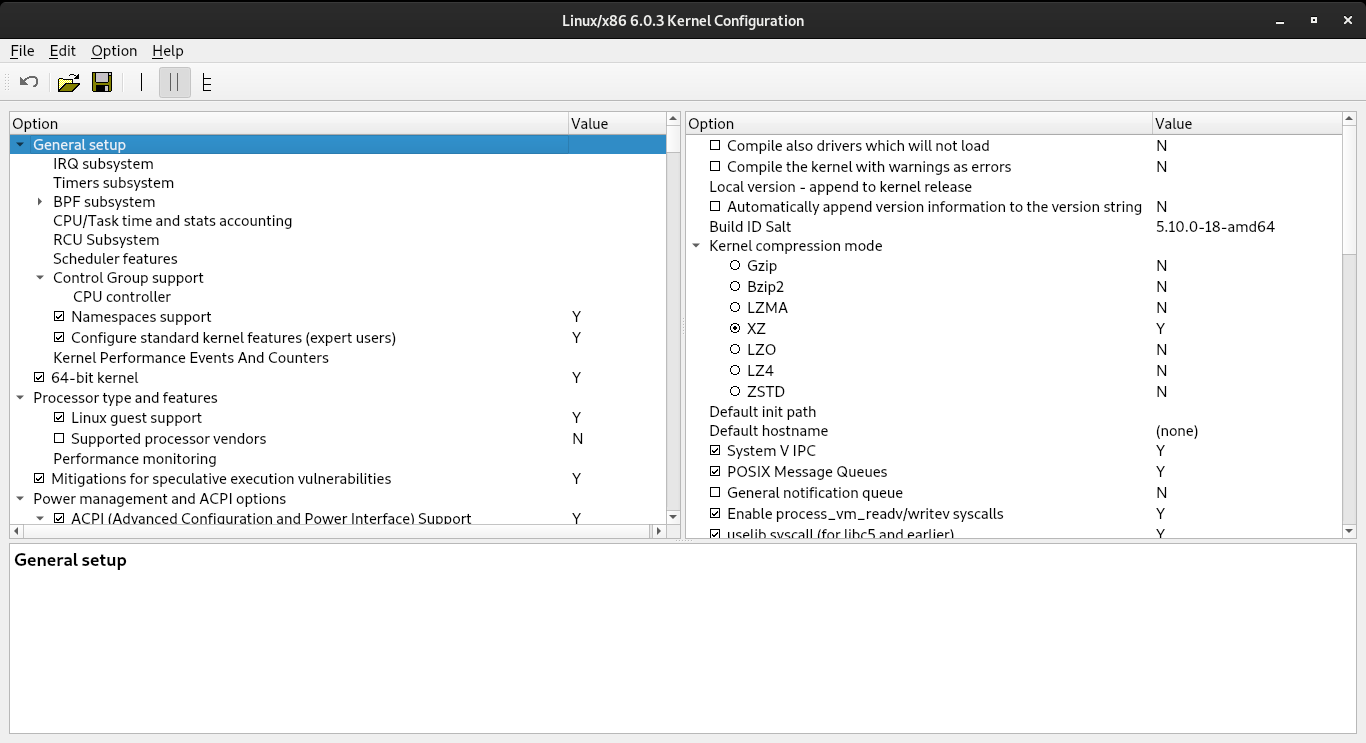Open config file via folder icon

point(68,82)
